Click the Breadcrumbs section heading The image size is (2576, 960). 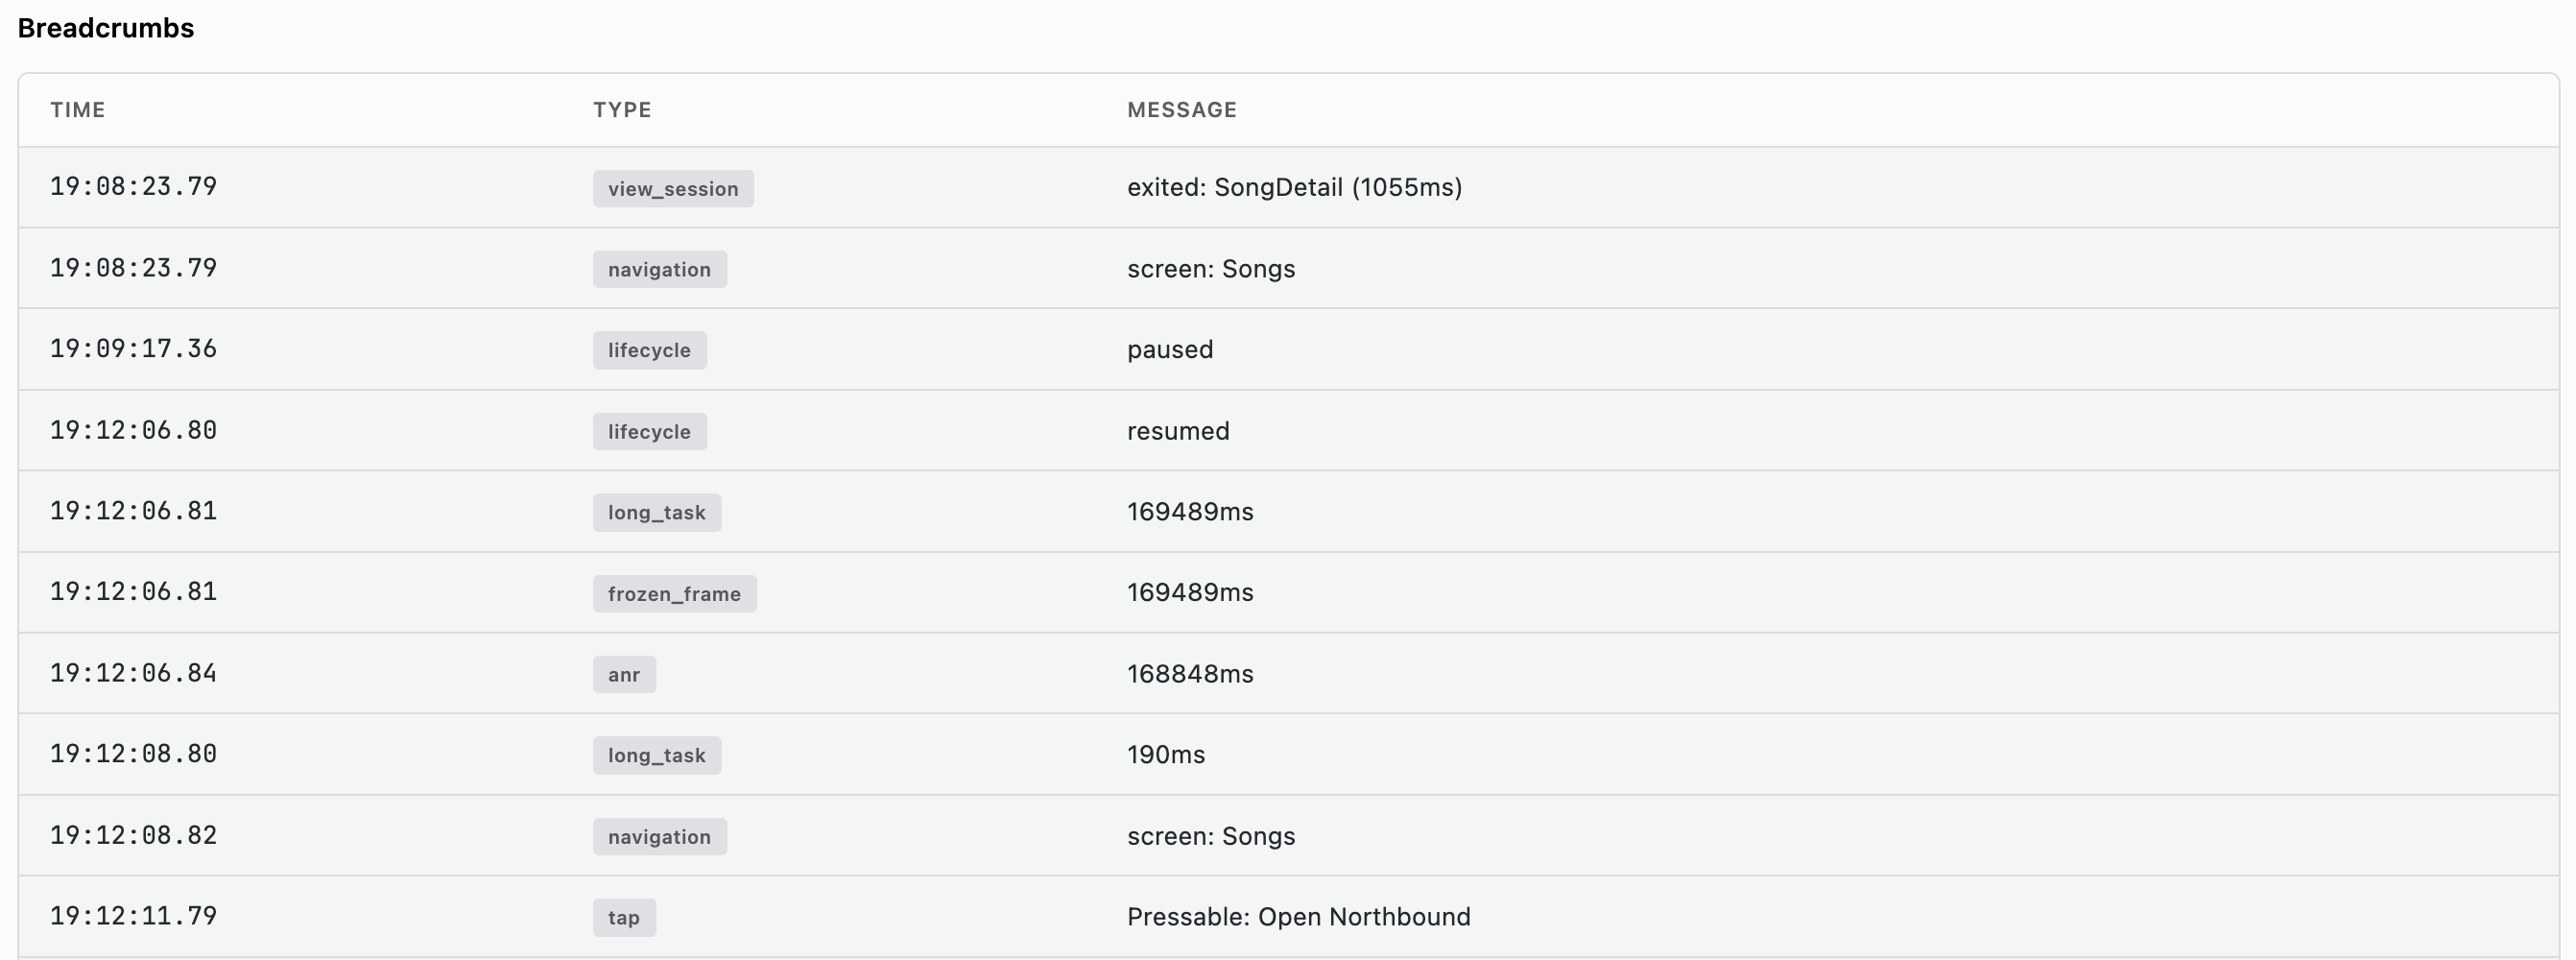[106, 28]
